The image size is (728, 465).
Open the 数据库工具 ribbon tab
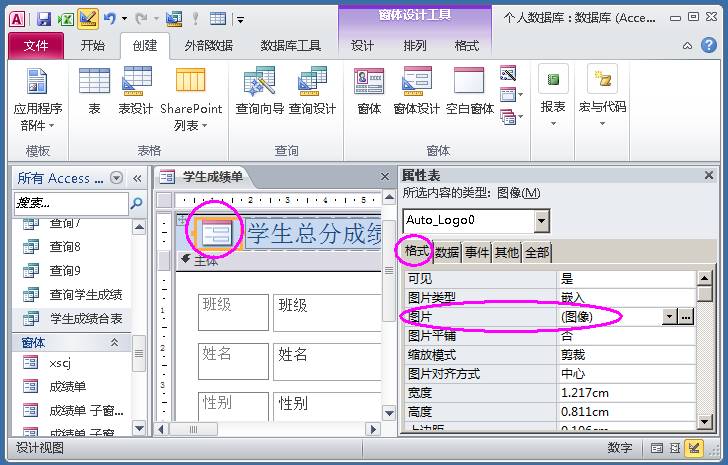tap(290, 45)
